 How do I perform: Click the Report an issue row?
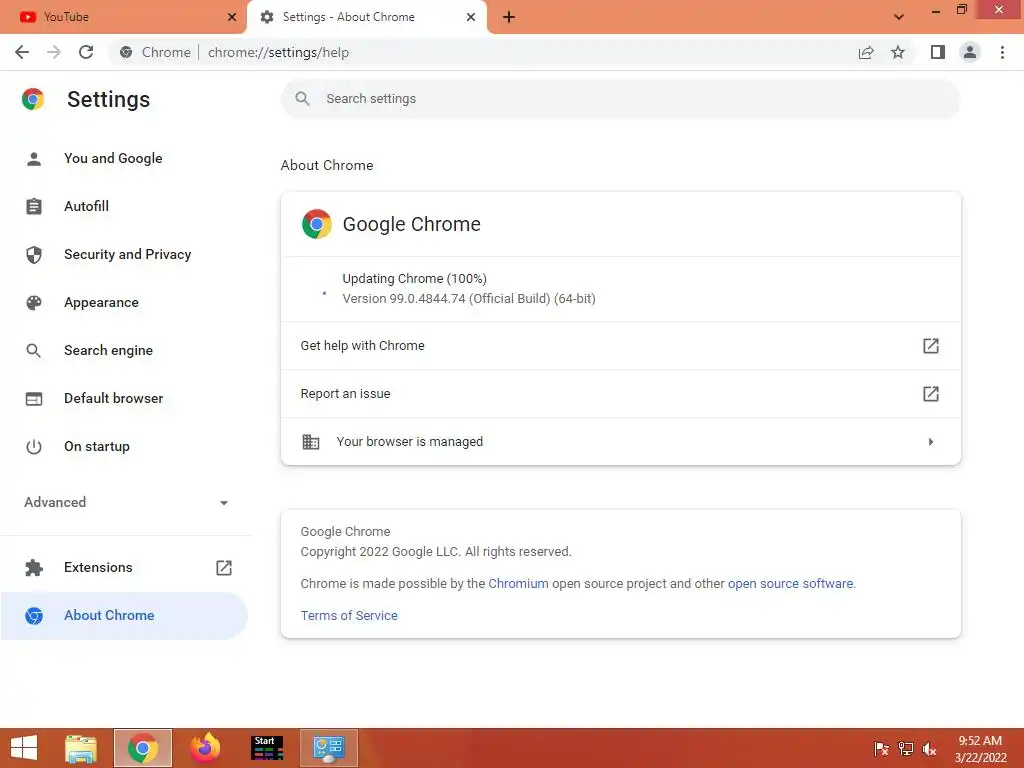tap(620, 394)
